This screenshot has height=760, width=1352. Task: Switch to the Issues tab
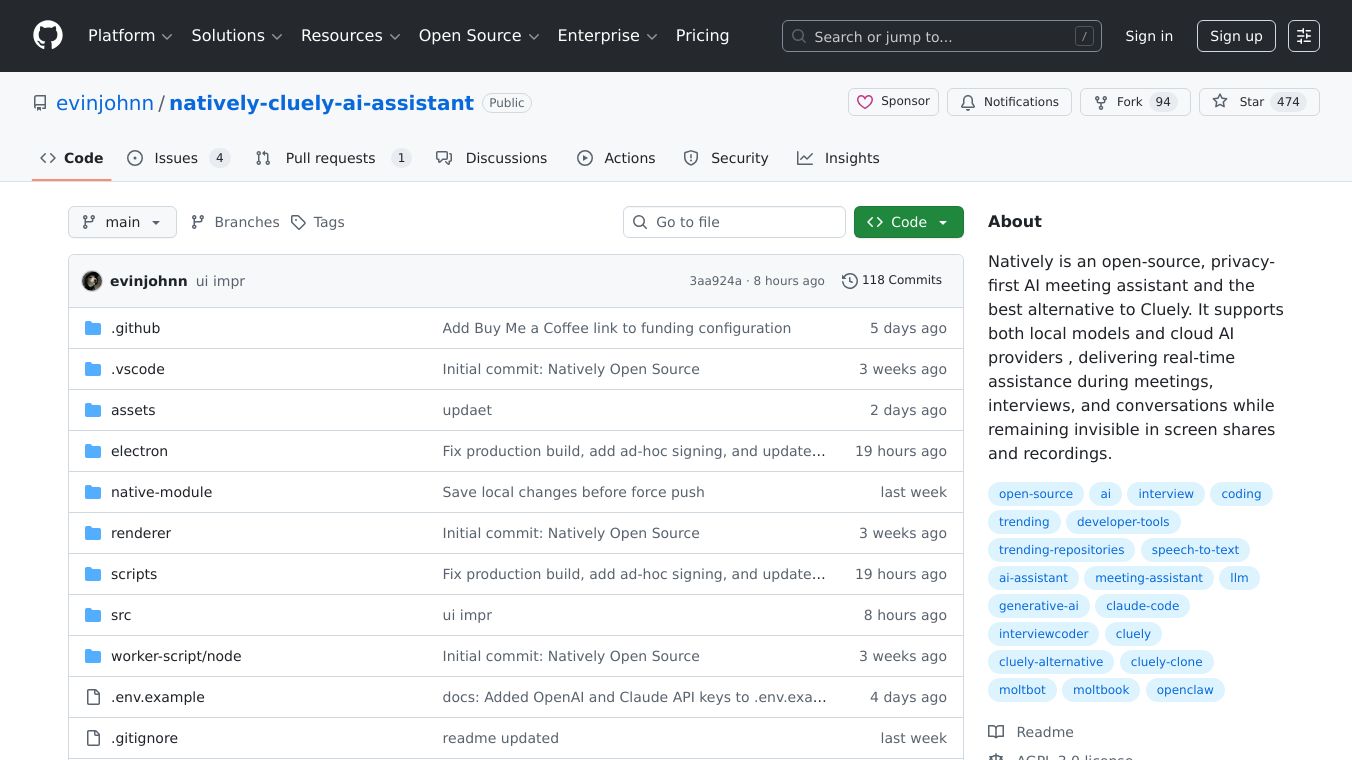tap(178, 158)
